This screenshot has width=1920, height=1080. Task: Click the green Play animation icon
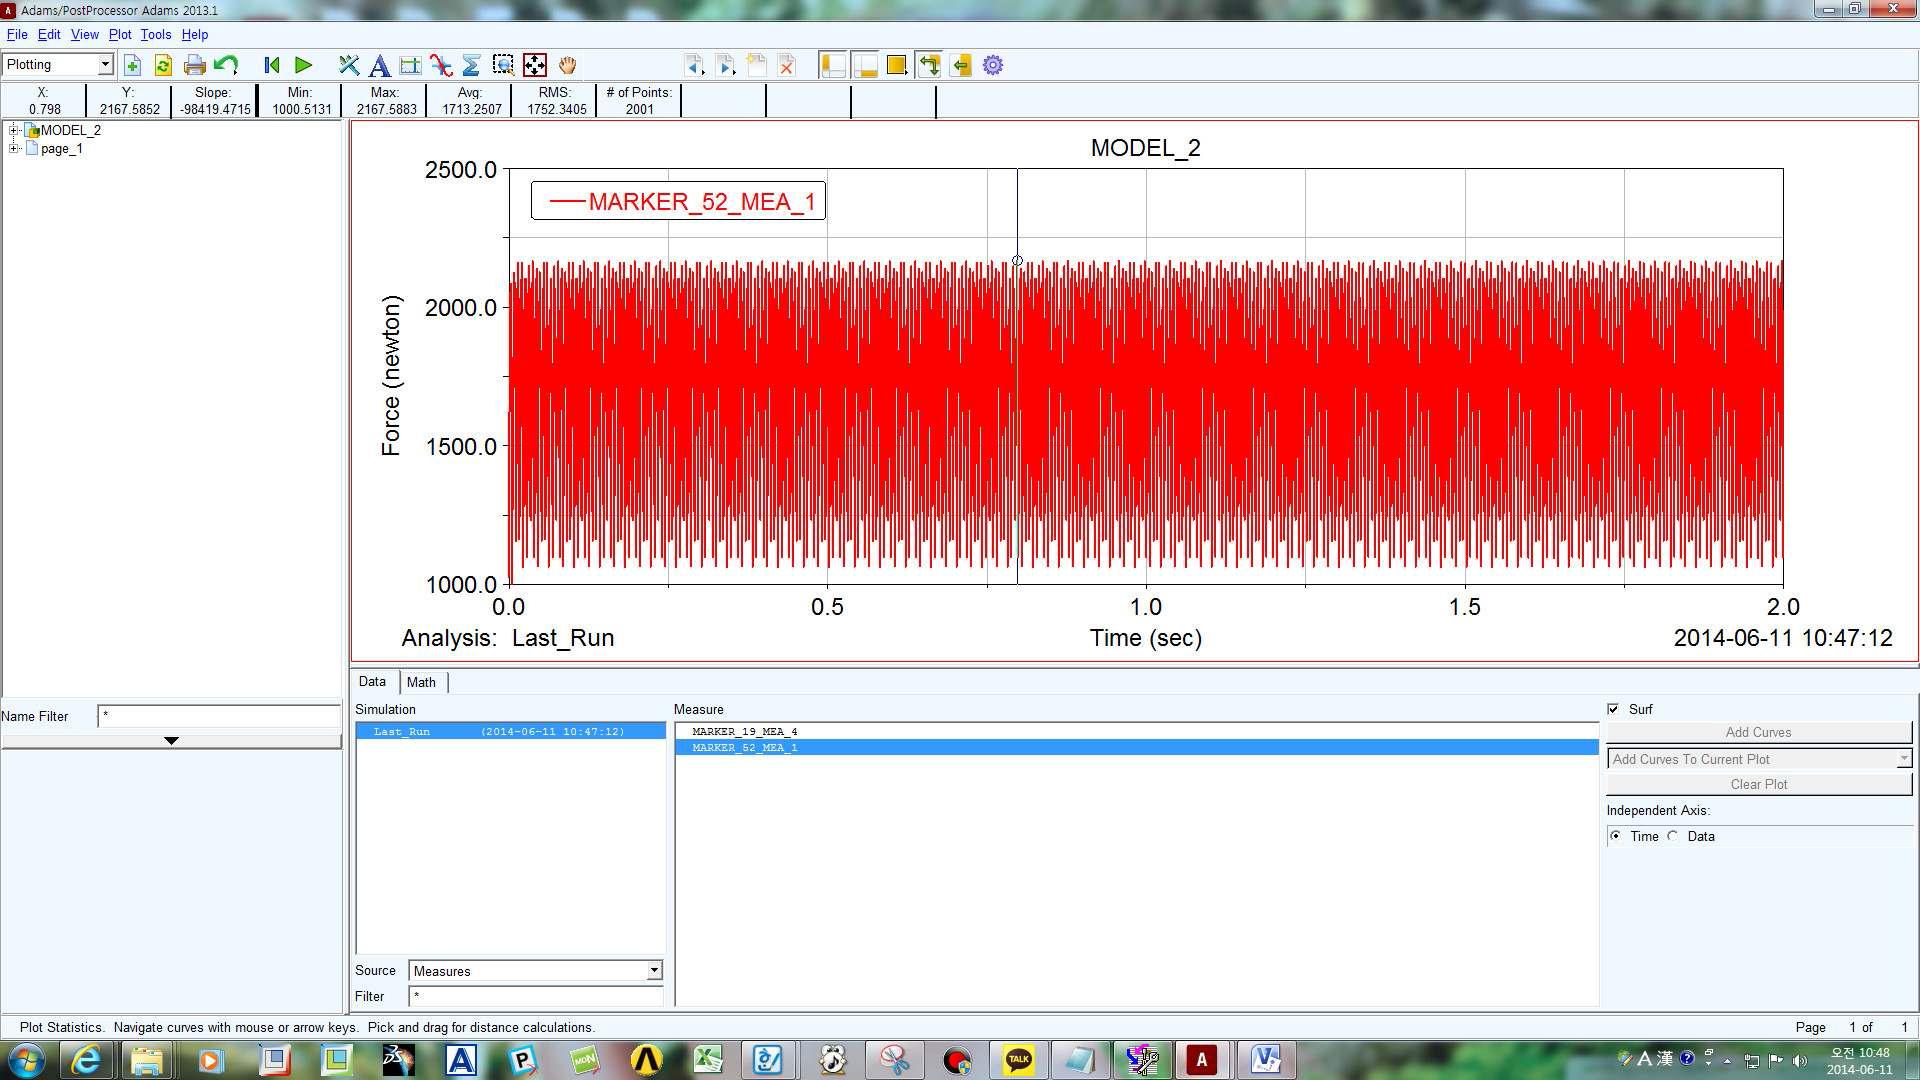(x=304, y=66)
